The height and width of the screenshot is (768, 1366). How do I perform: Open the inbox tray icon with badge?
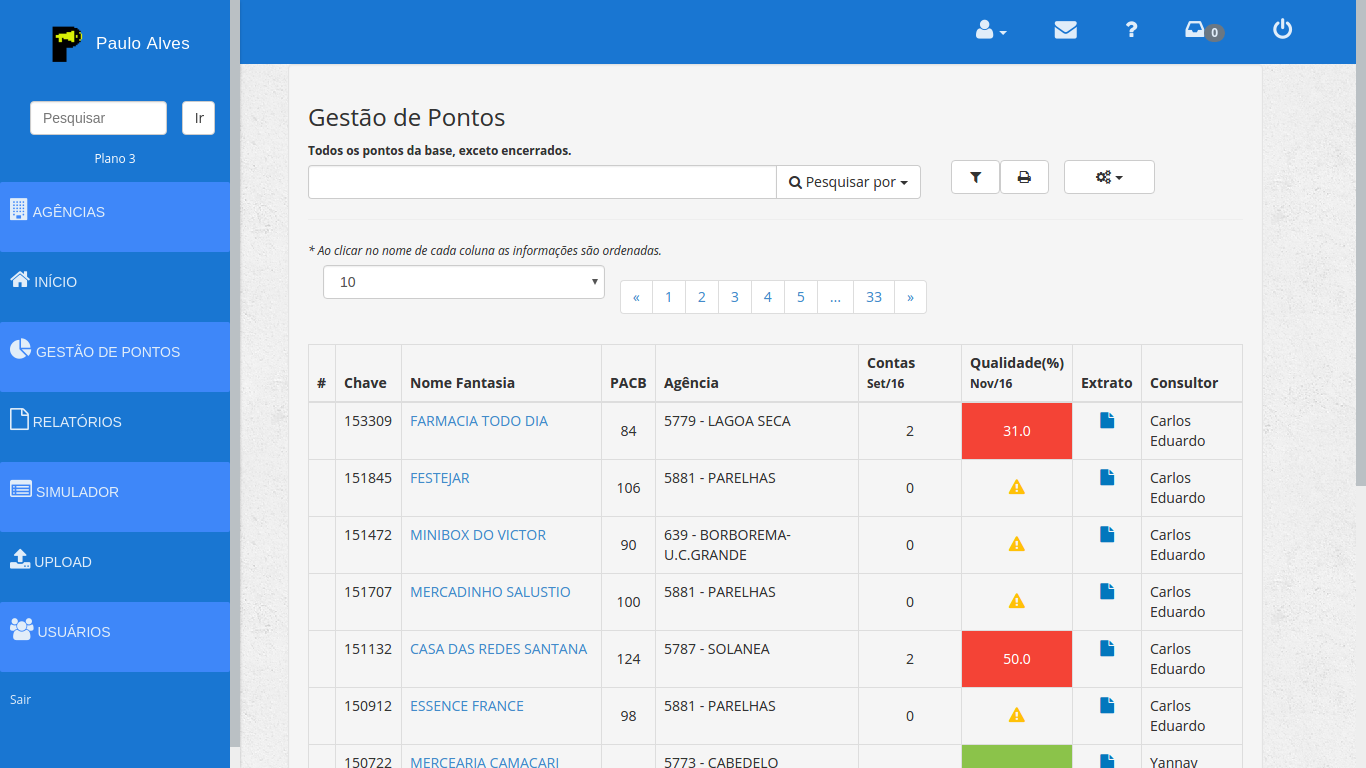click(x=1204, y=31)
